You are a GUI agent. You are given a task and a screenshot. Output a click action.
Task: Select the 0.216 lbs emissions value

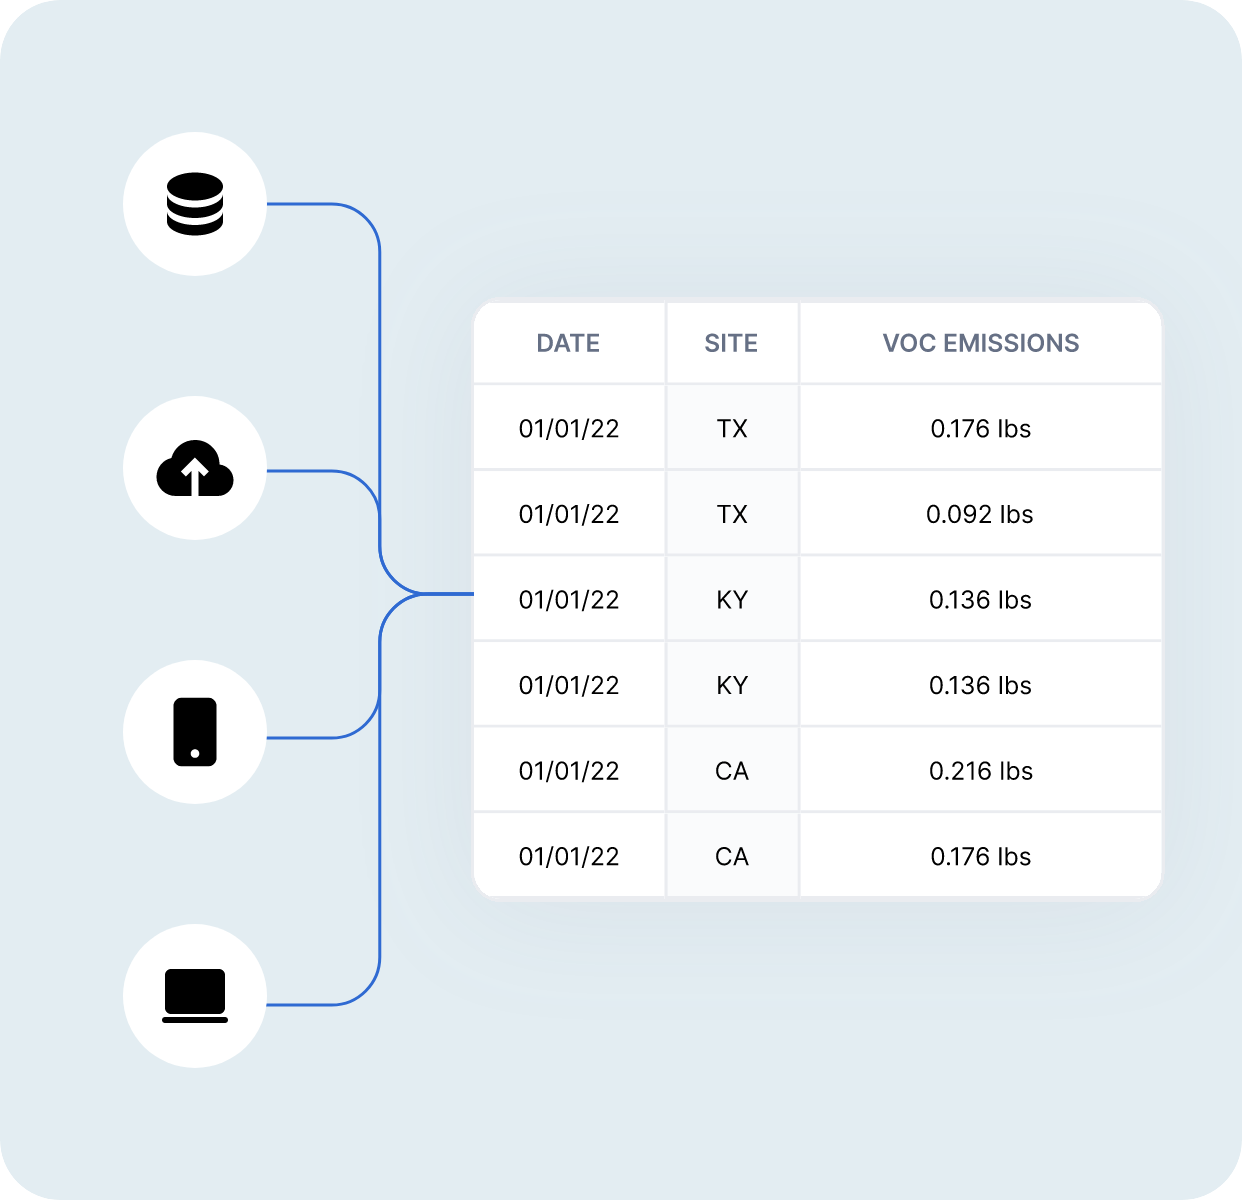click(980, 770)
